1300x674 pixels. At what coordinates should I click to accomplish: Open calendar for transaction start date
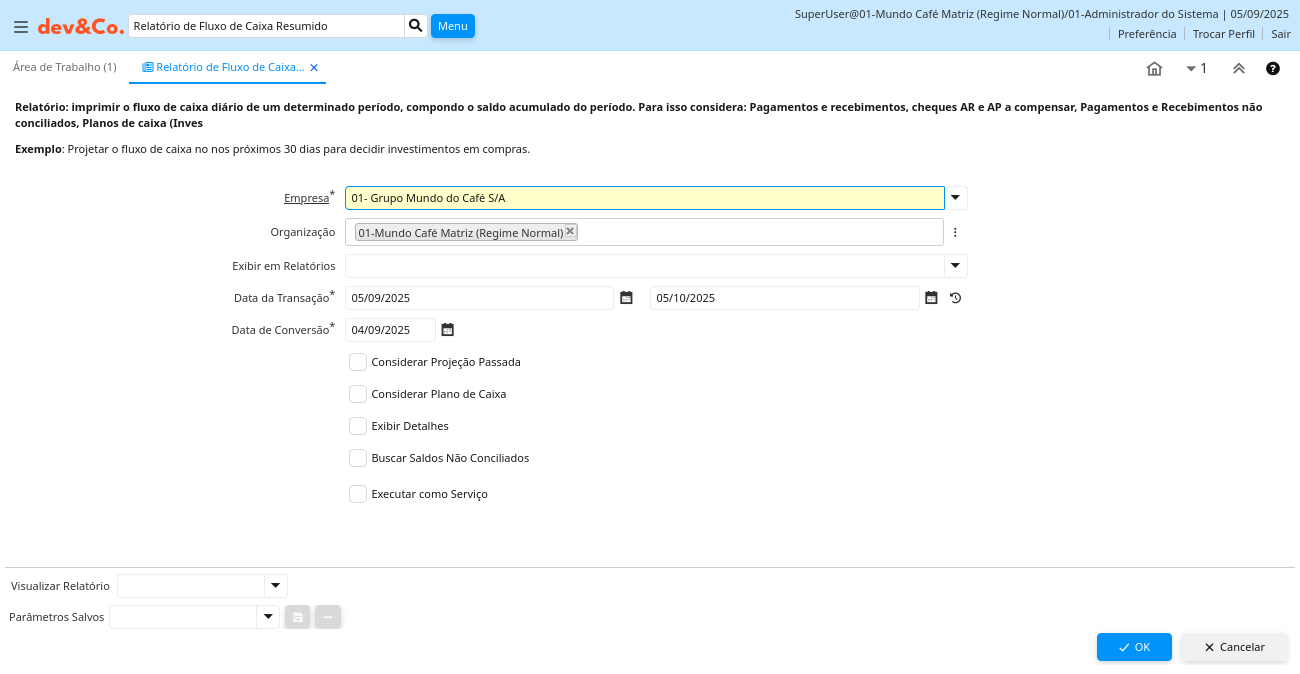pos(626,298)
